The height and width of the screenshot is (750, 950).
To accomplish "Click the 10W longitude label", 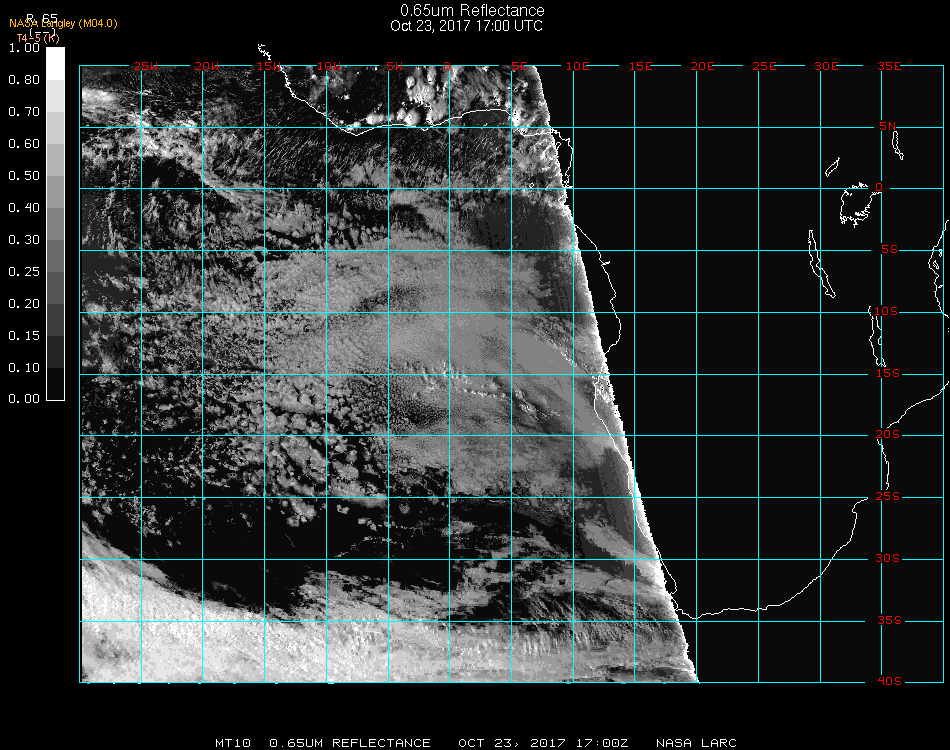I will [330, 66].
